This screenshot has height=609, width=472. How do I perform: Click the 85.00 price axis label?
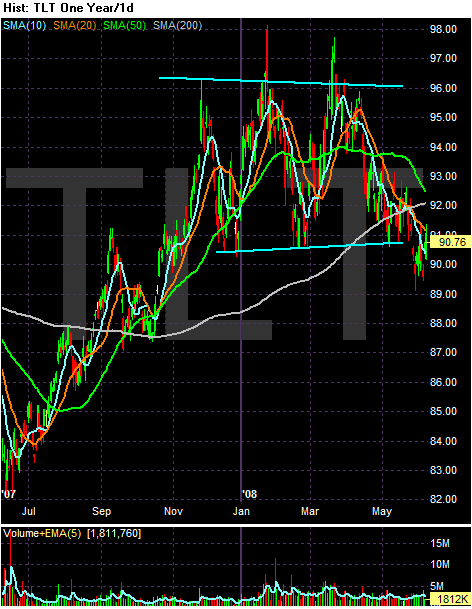[443, 411]
